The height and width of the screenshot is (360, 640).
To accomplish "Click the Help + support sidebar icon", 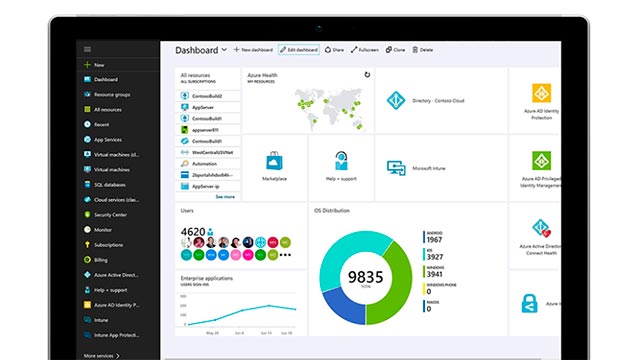I will coord(87,290).
